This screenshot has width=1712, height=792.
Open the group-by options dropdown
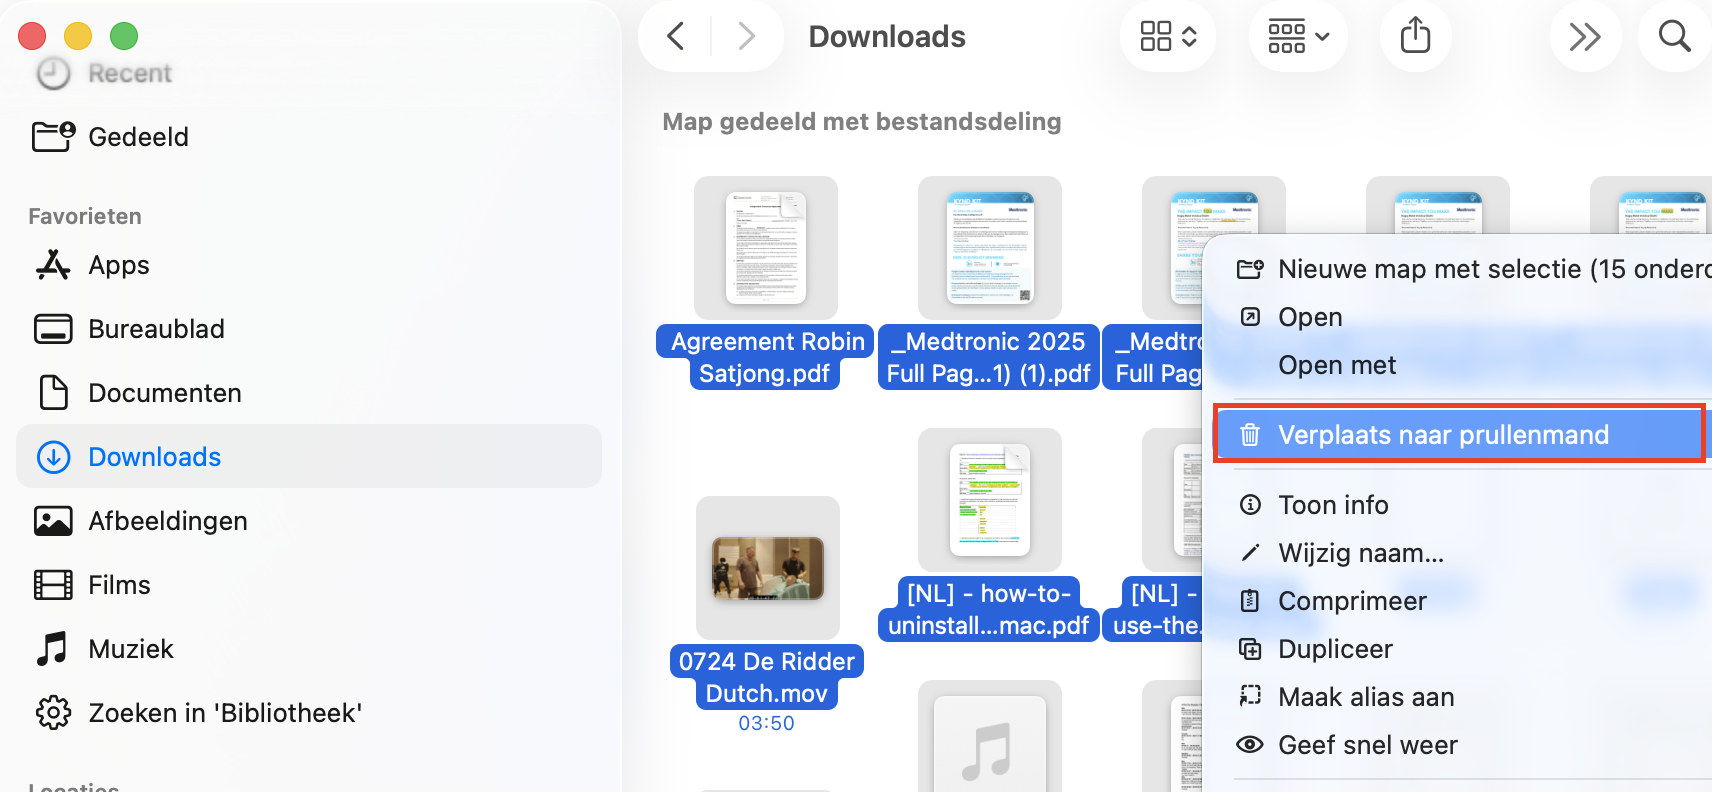tap(1298, 37)
